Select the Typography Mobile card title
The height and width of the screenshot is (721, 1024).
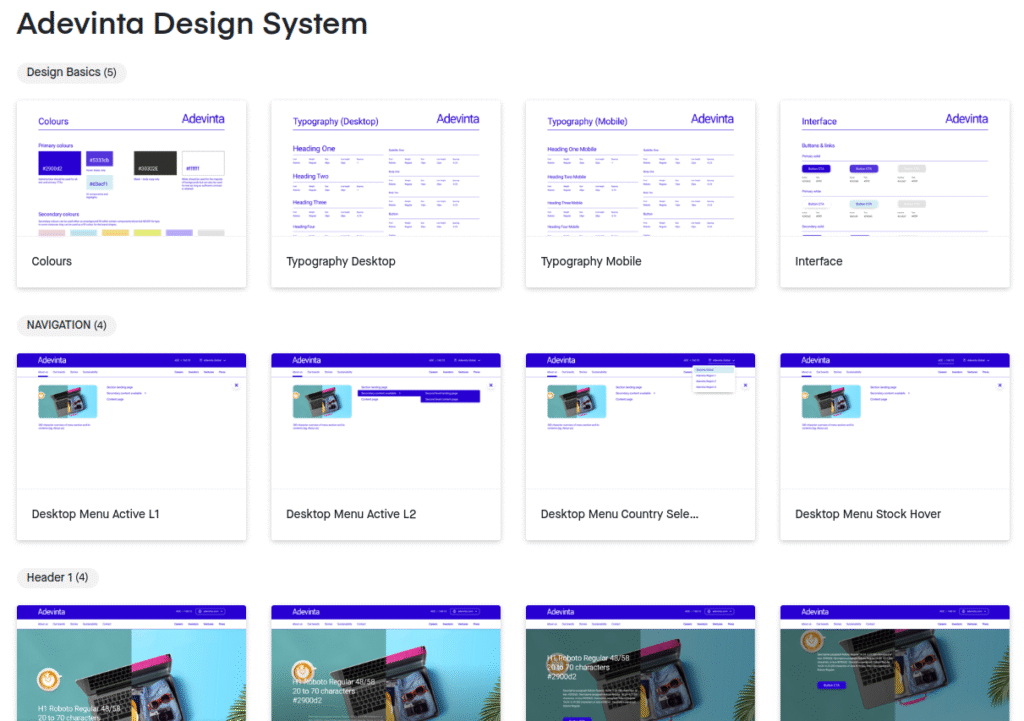591,261
